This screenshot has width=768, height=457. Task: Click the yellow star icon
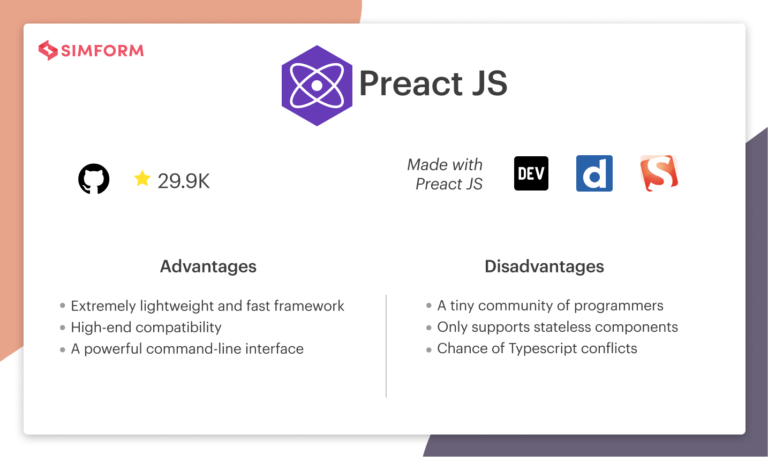tap(142, 179)
